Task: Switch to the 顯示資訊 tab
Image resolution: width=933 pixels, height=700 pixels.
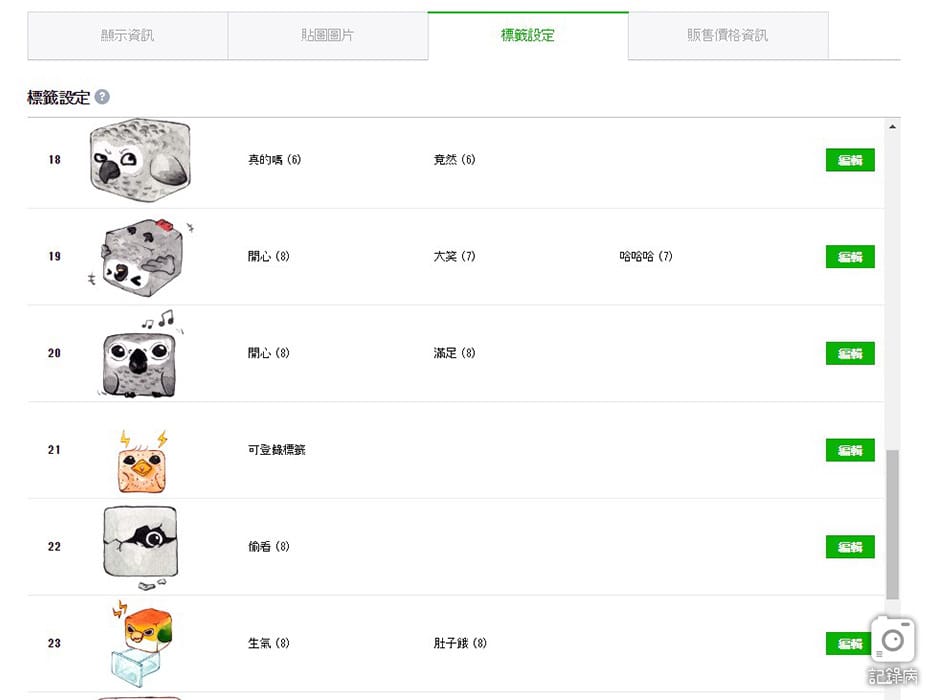Action: [x=127, y=36]
